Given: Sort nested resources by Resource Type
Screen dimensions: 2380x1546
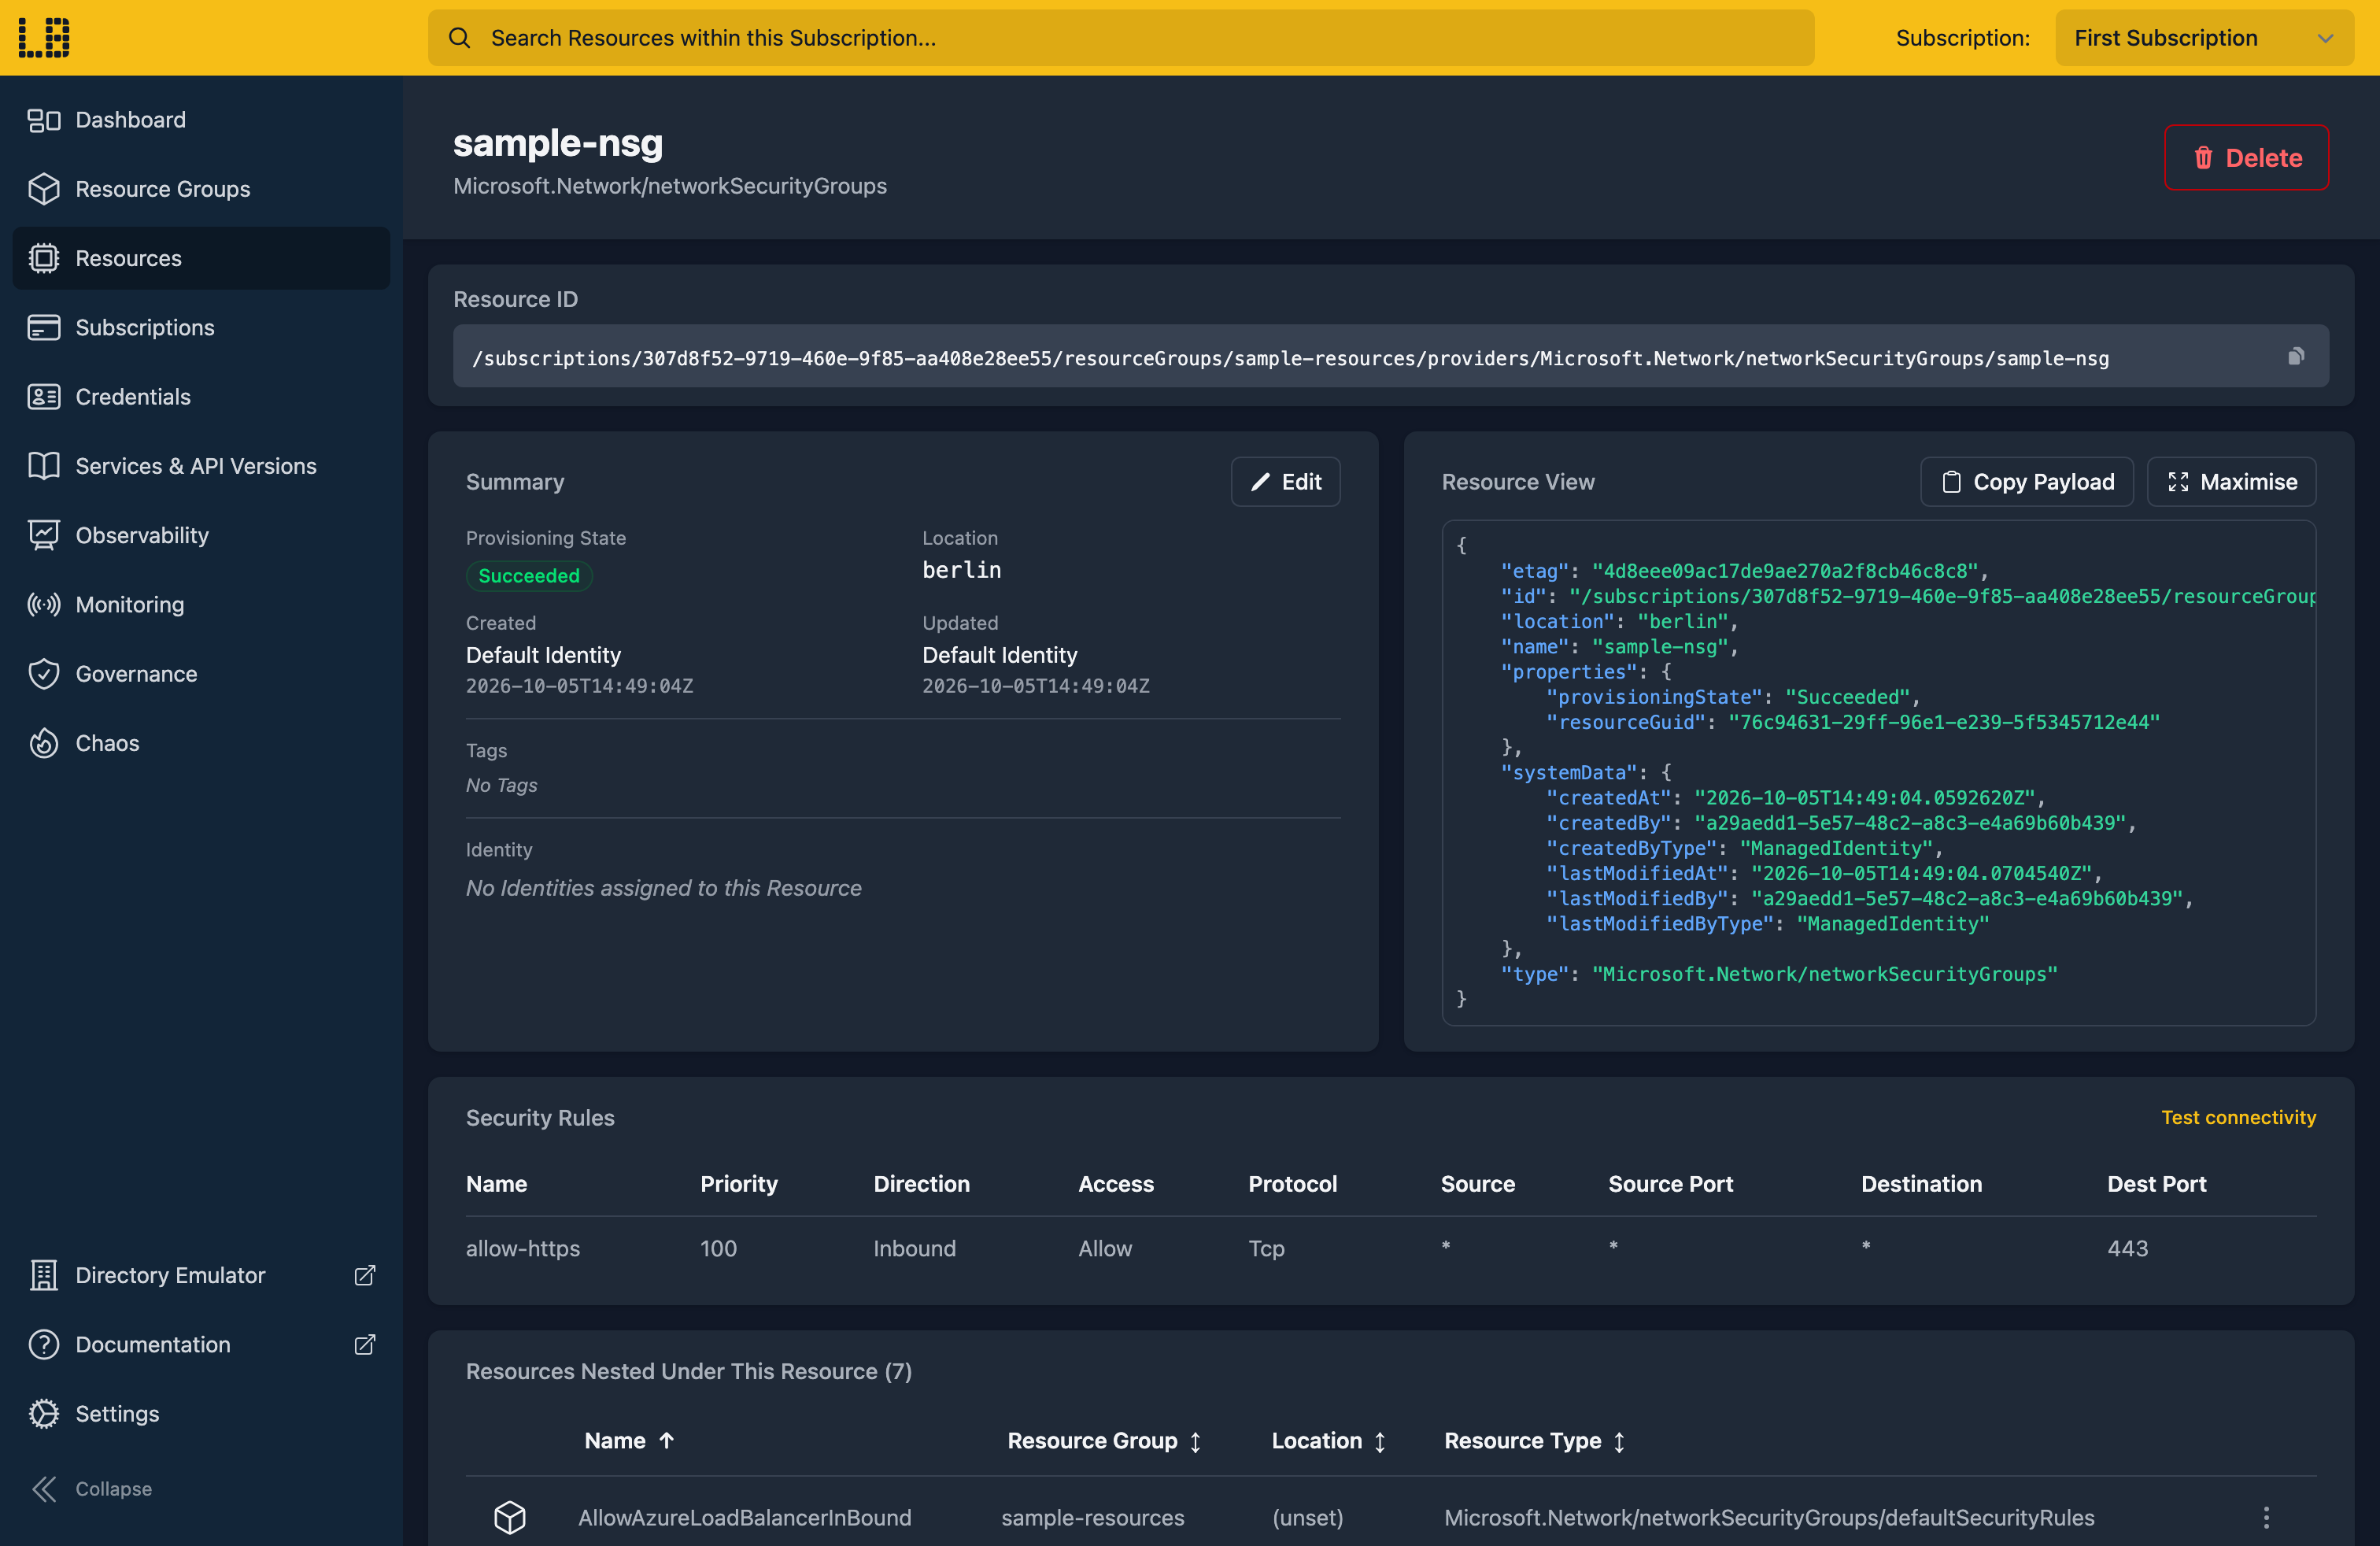Looking at the screenshot, I should tap(1534, 1440).
